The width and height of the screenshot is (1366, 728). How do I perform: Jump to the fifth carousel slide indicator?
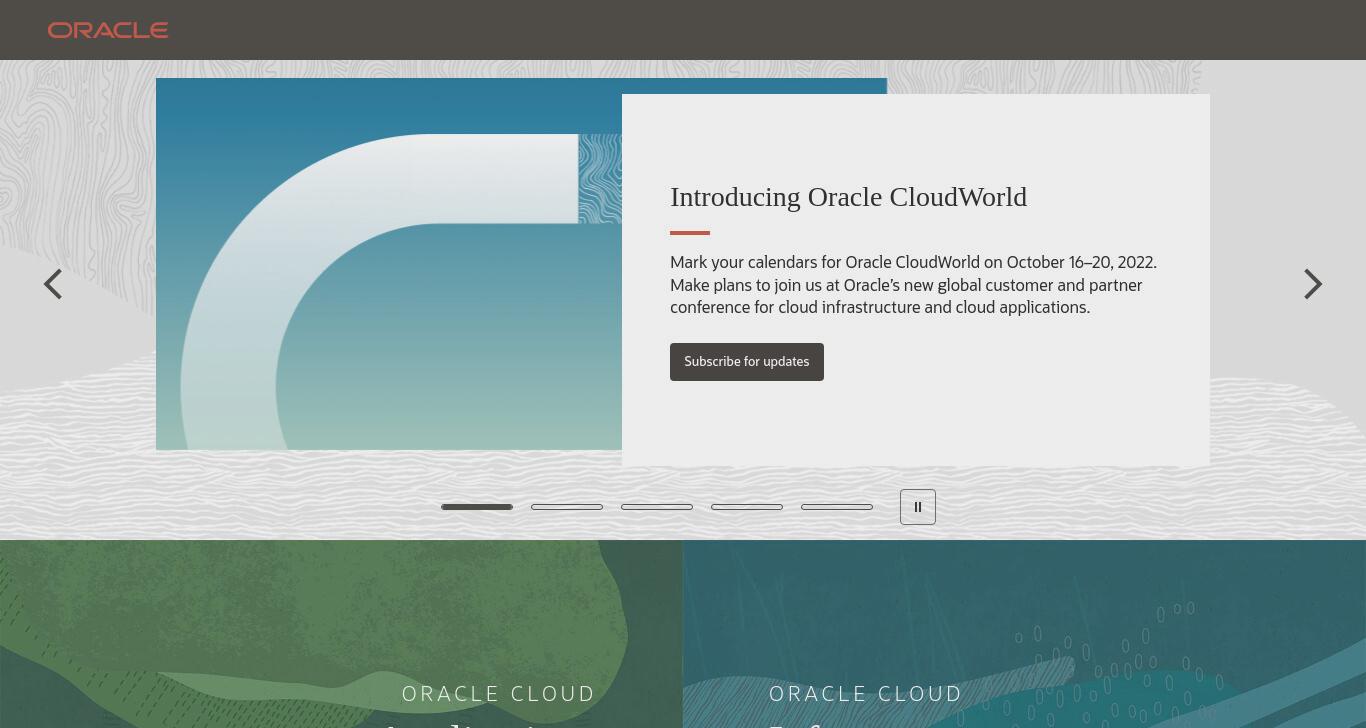pyautogui.click(x=837, y=507)
